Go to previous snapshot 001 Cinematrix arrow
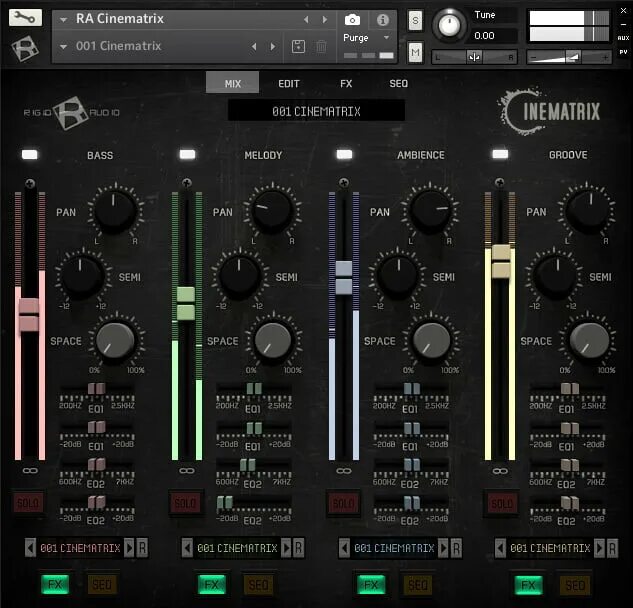633x608 pixels. click(254, 46)
